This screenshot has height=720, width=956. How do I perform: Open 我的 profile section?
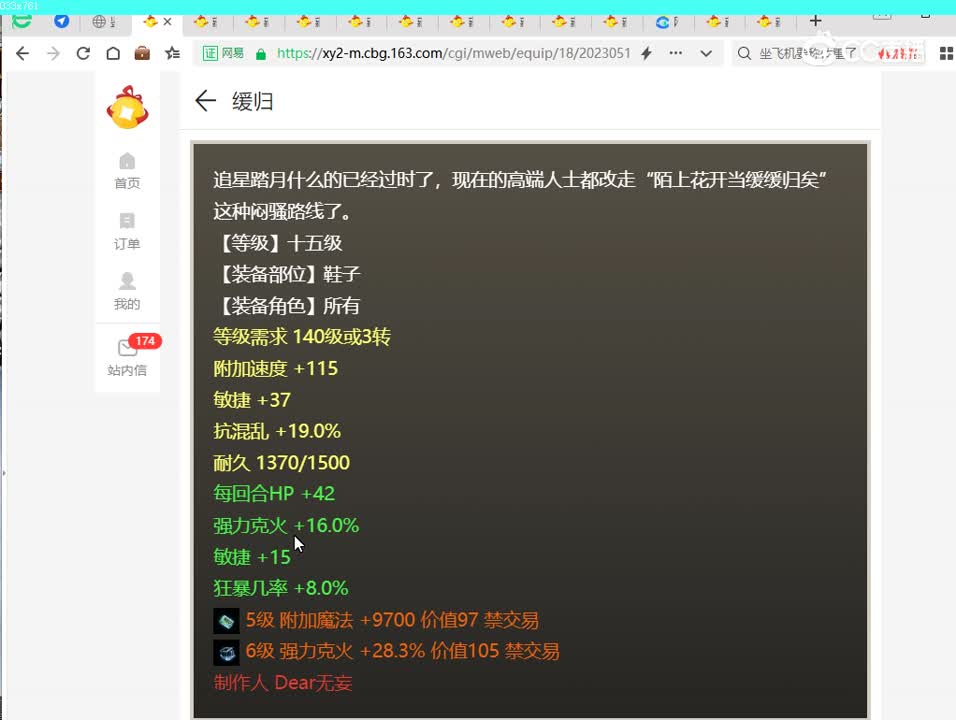tap(126, 292)
